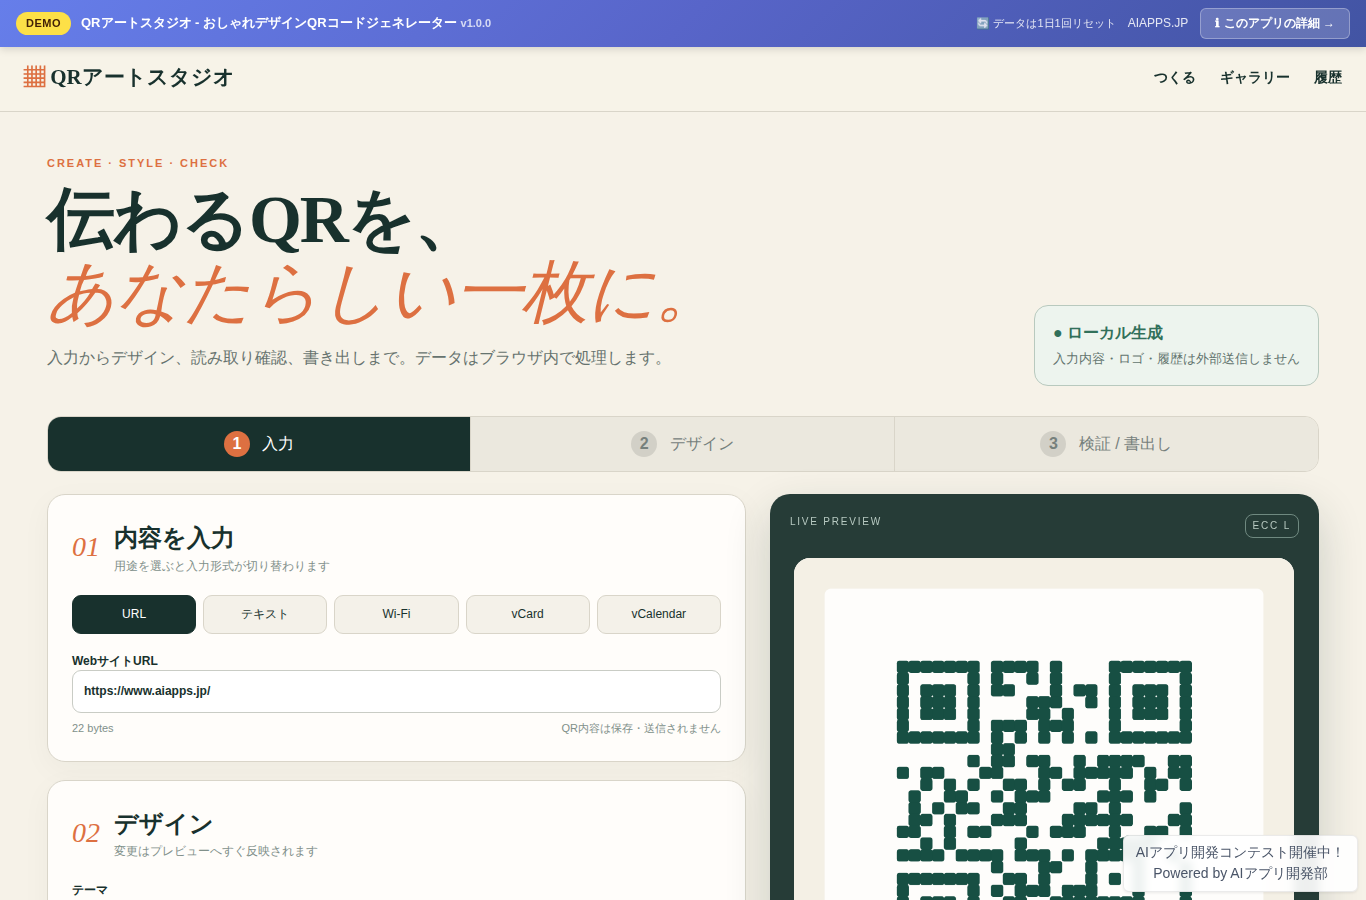Select the vCard content type
The height and width of the screenshot is (900, 1366).
click(x=528, y=614)
